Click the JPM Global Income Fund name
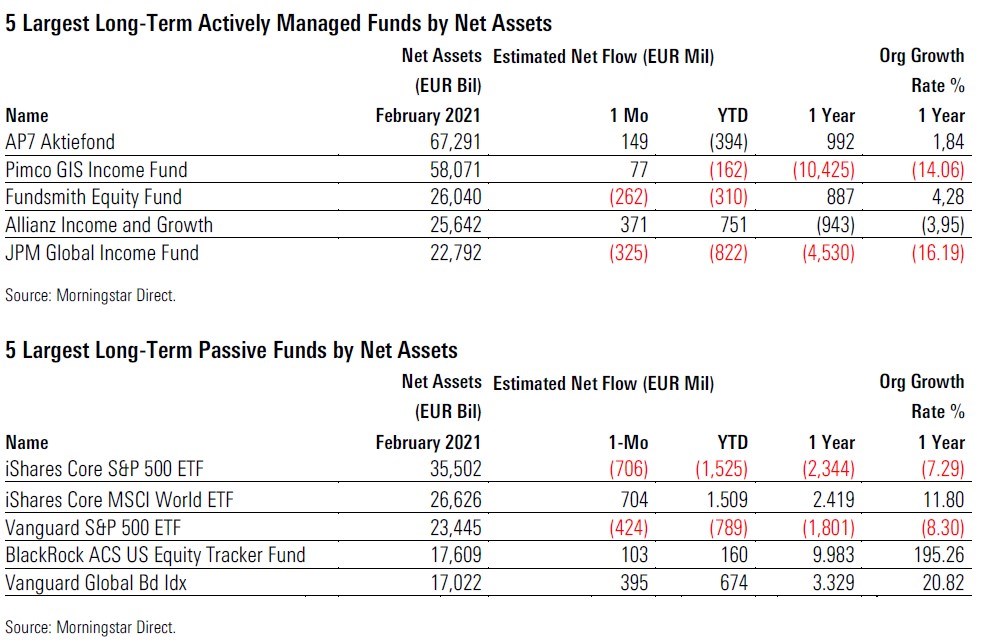981x642 pixels. click(x=102, y=253)
